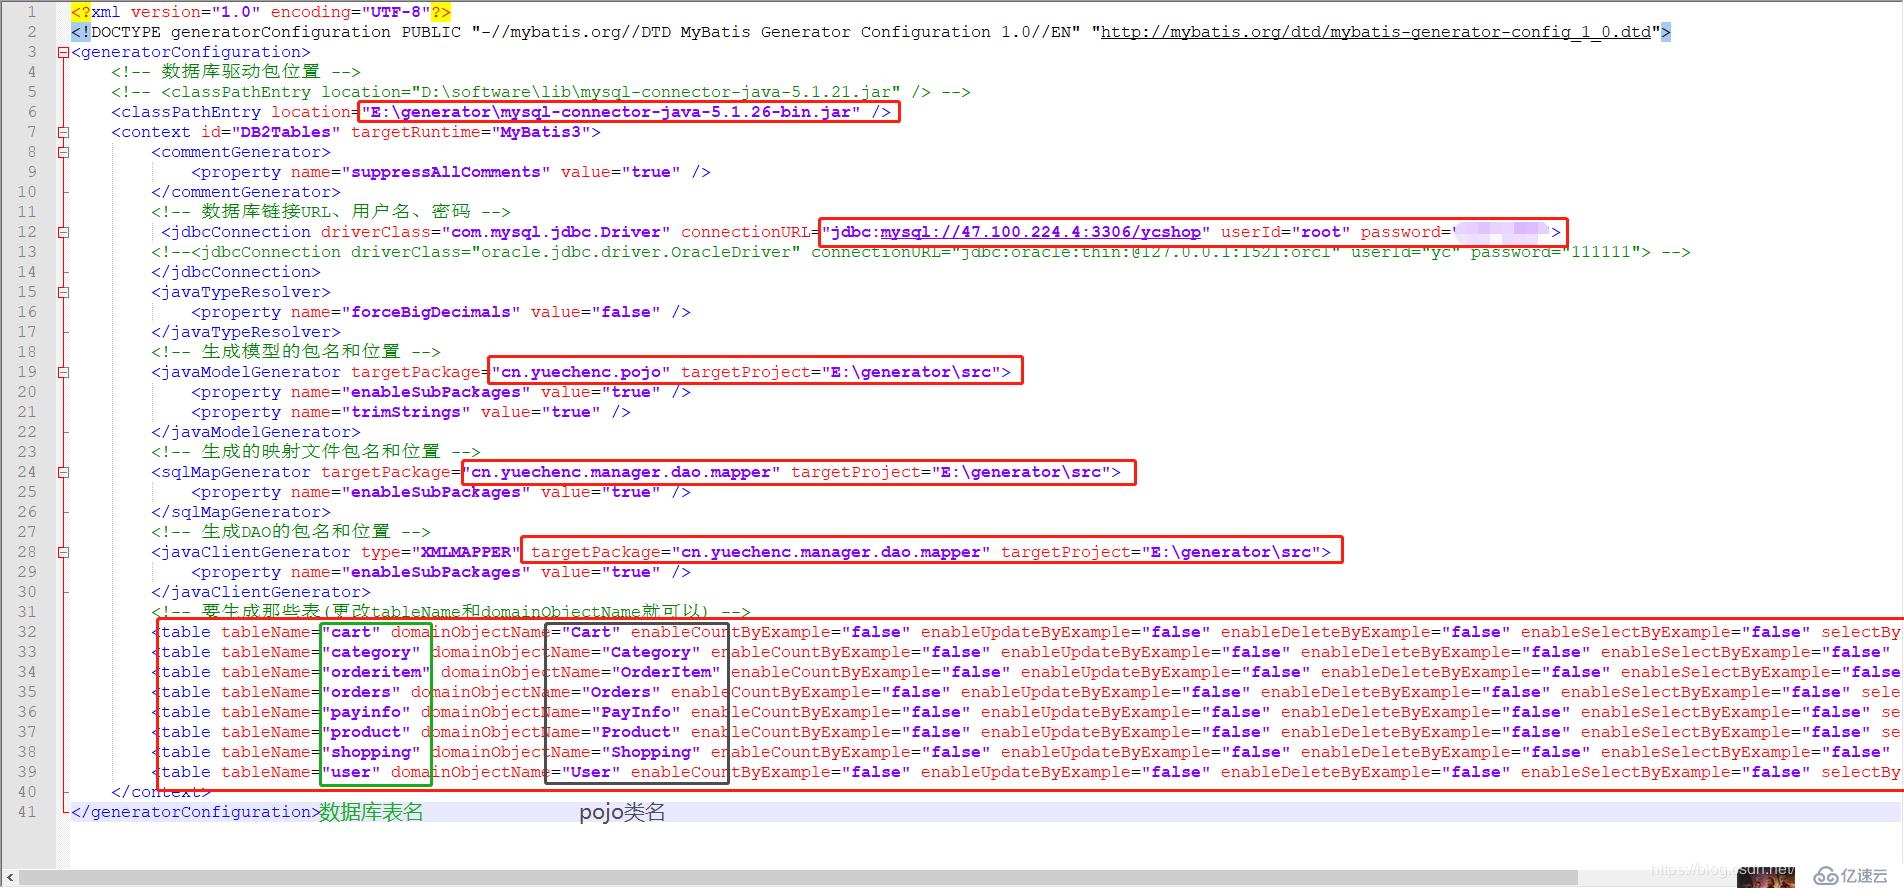Open the mybatis-generator-config DTD URL link

click(x=1376, y=32)
